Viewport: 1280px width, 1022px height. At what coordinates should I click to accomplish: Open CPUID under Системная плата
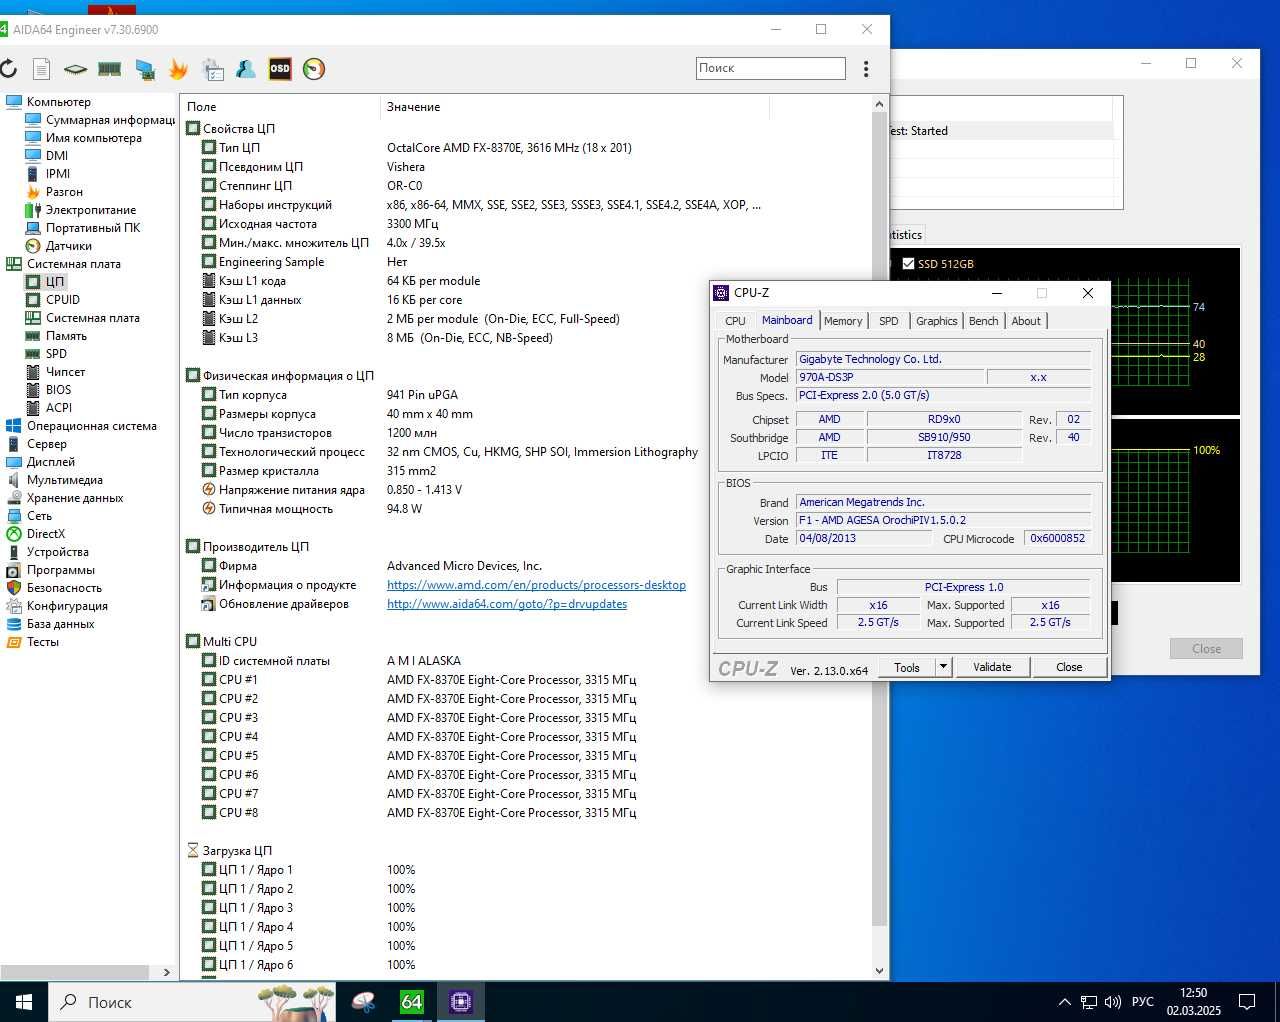[62, 300]
